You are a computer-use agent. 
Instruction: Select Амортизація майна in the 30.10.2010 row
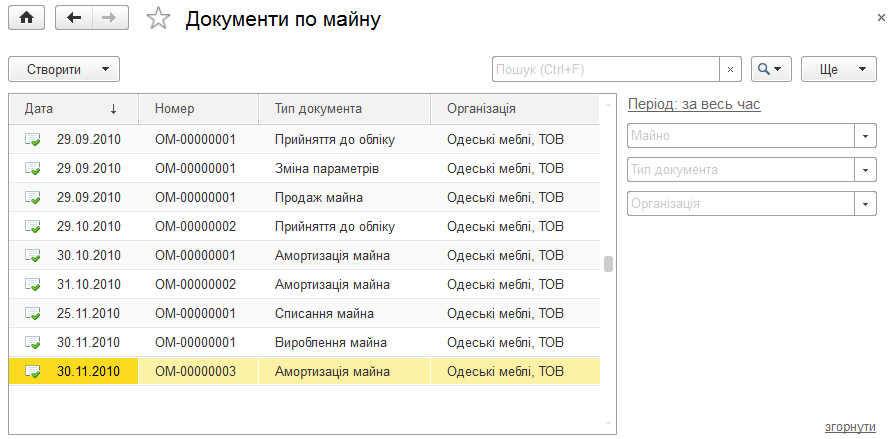coord(344,256)
